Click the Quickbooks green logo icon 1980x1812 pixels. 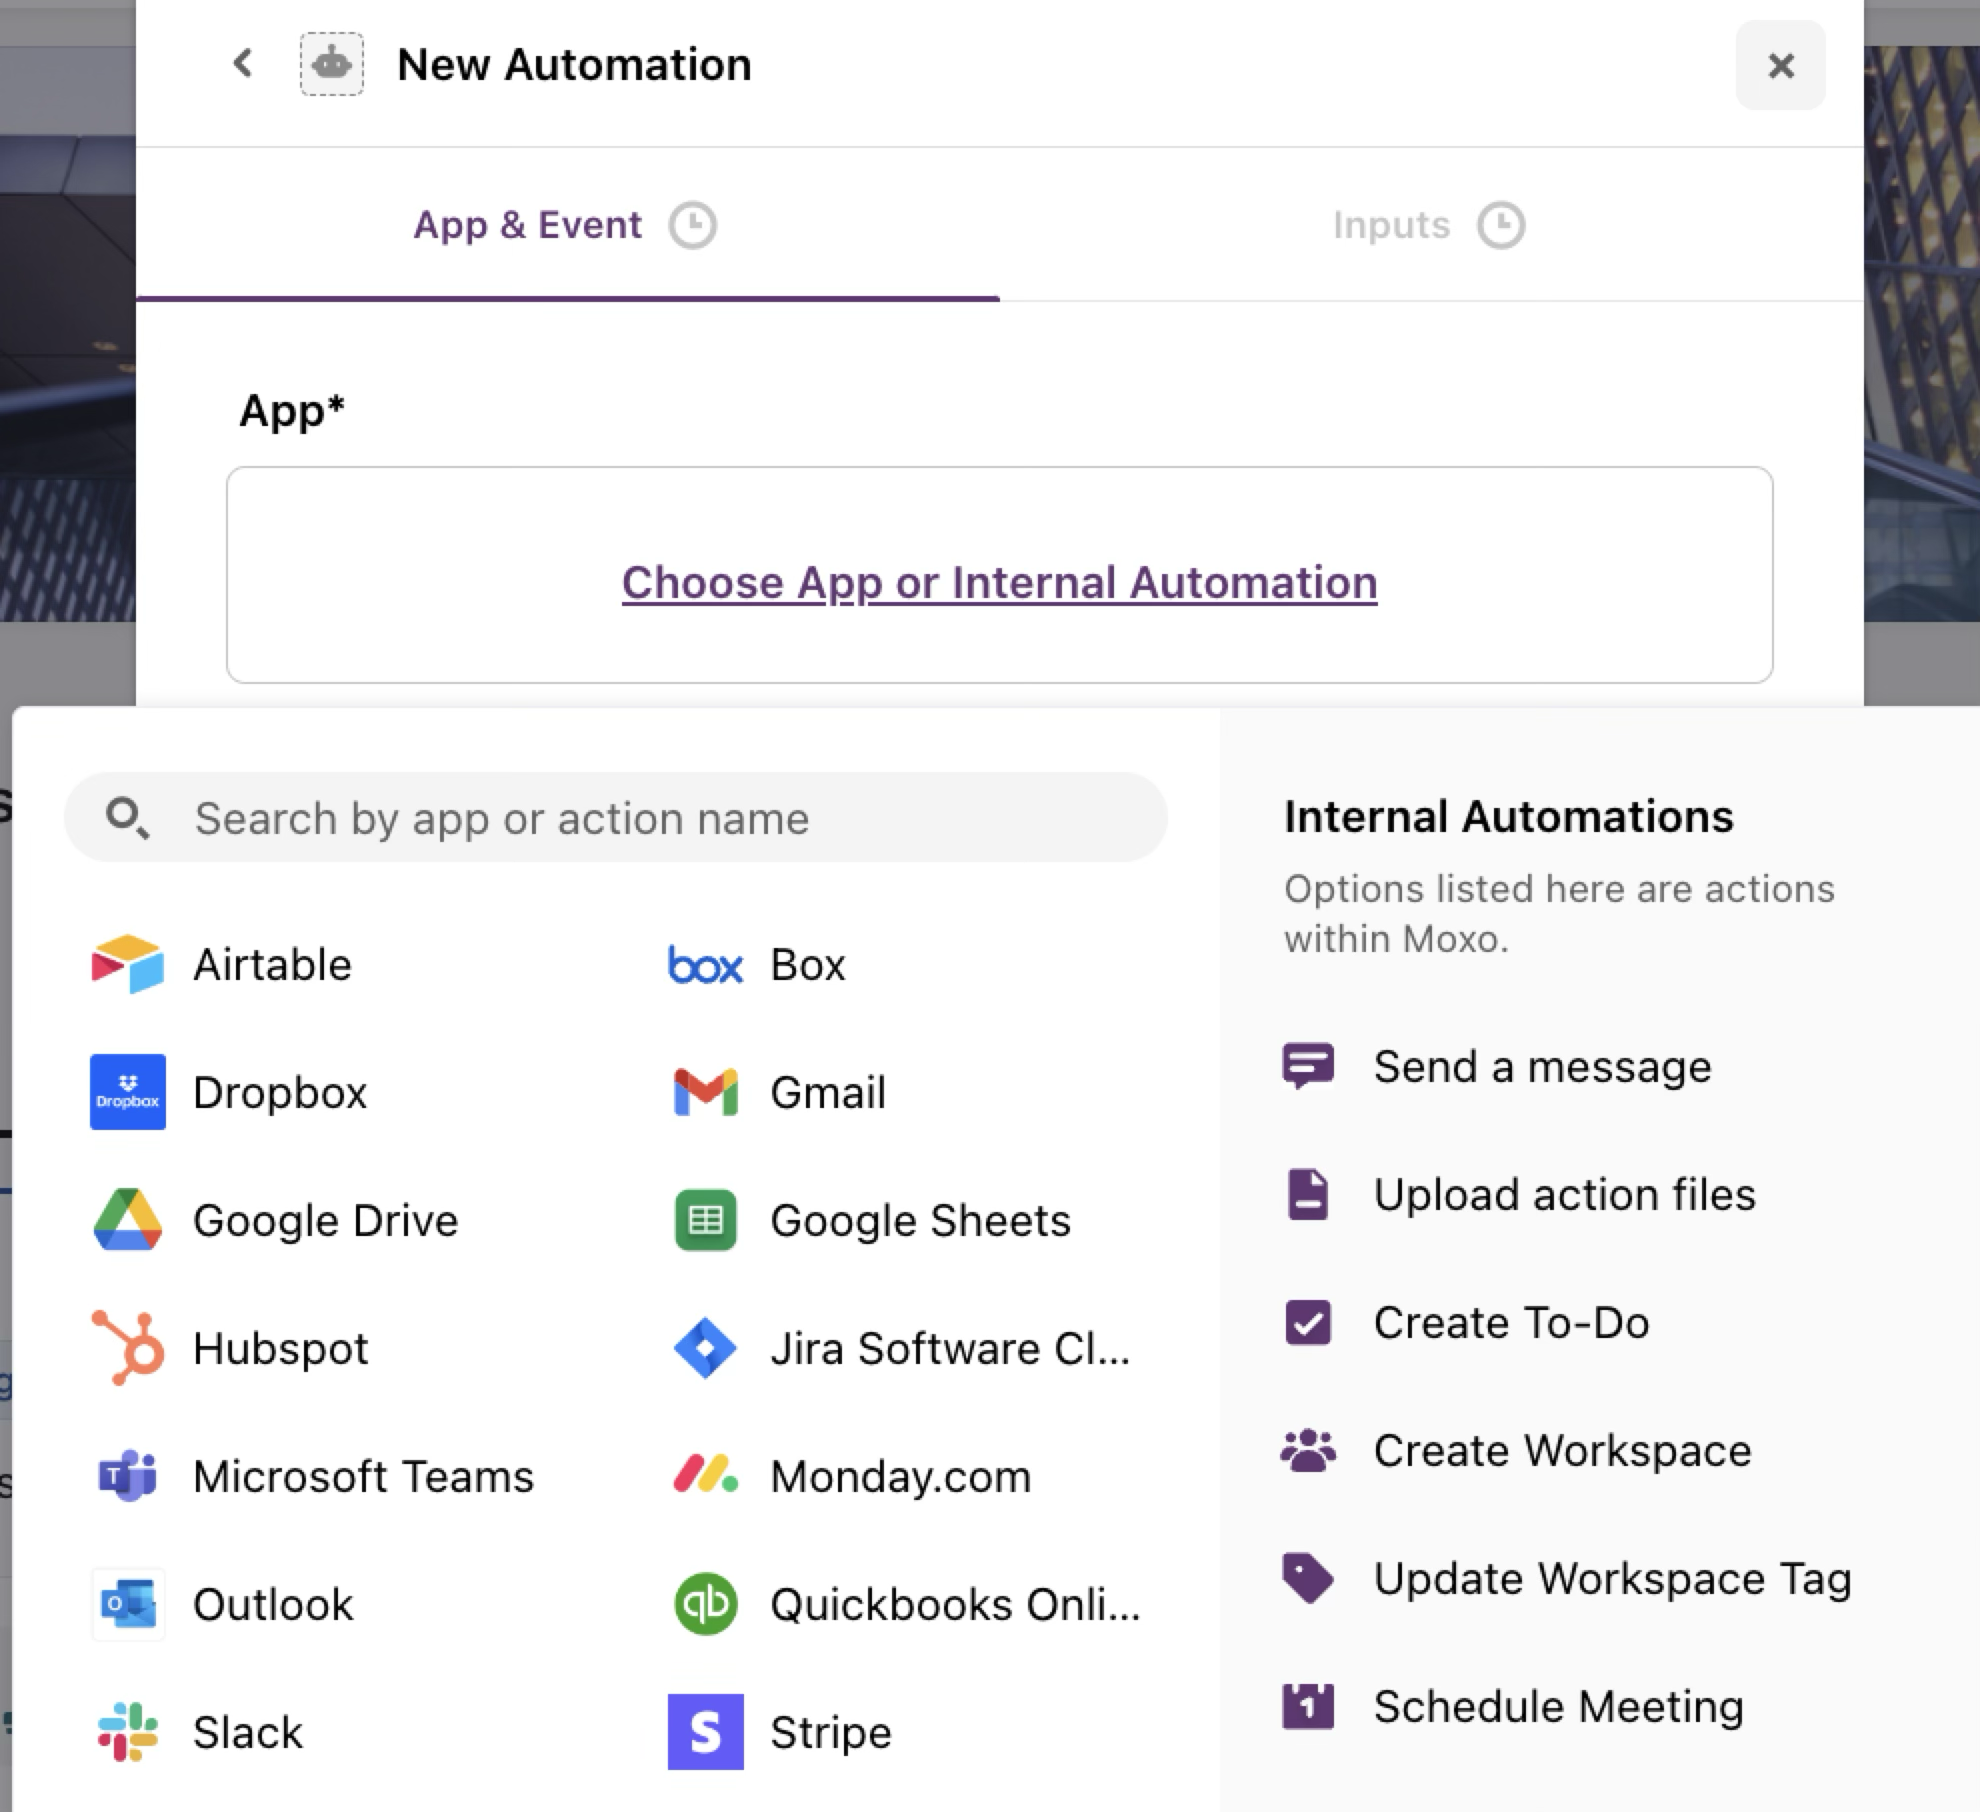coord(705,1604)
